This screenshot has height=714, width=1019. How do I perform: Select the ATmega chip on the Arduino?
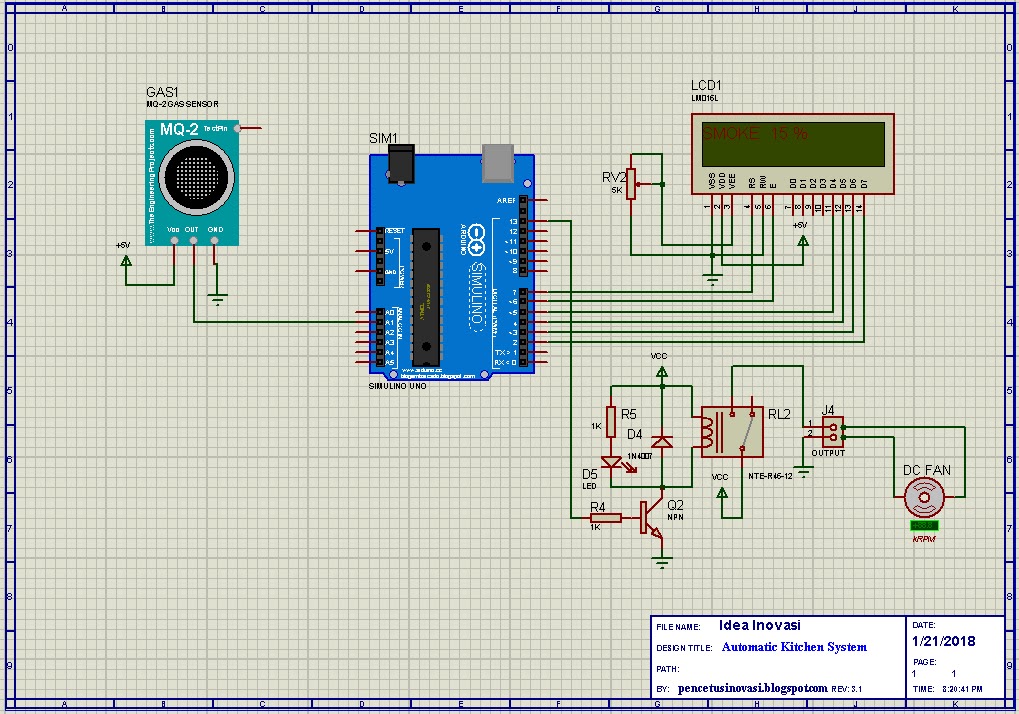427,295
